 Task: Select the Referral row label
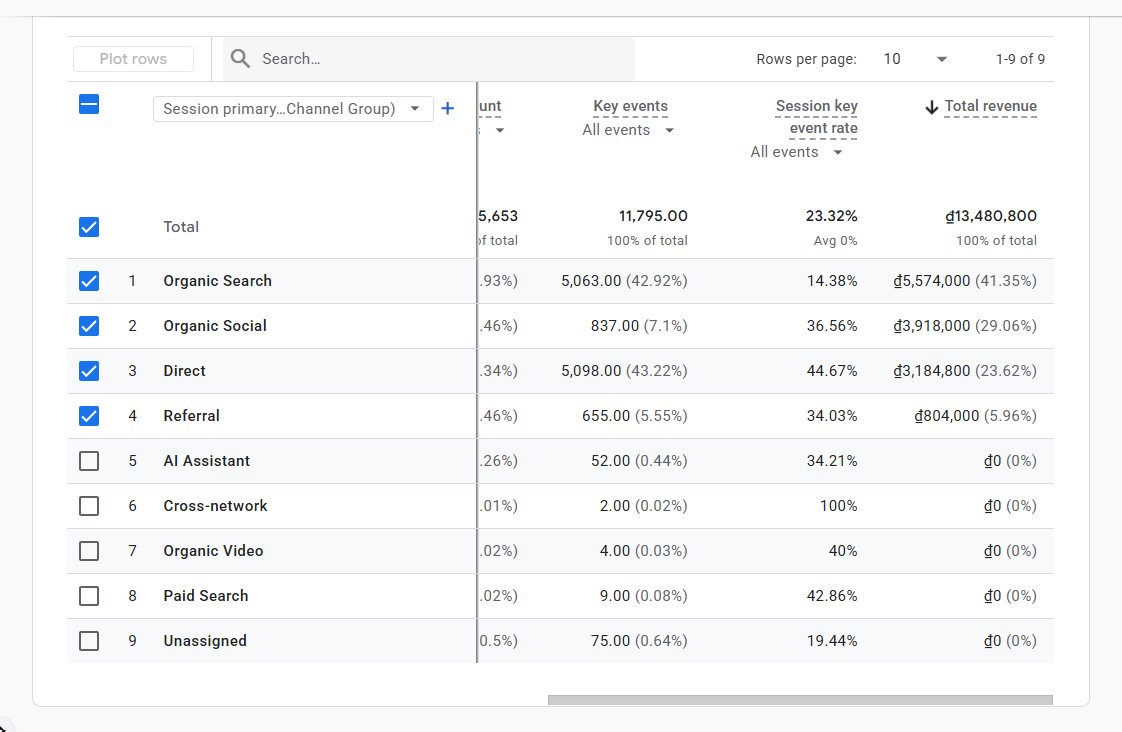[191, 416]
